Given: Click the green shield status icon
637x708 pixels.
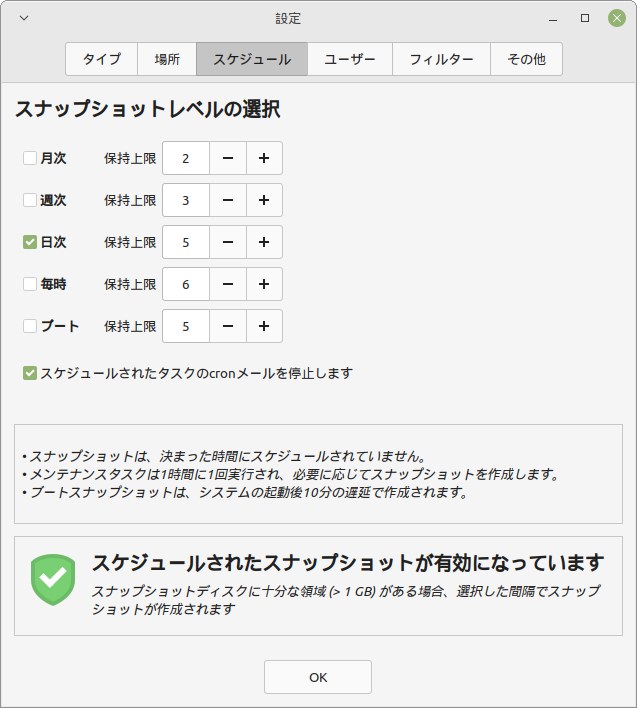Looking at the screenshot, I should [x=53, y=580].
